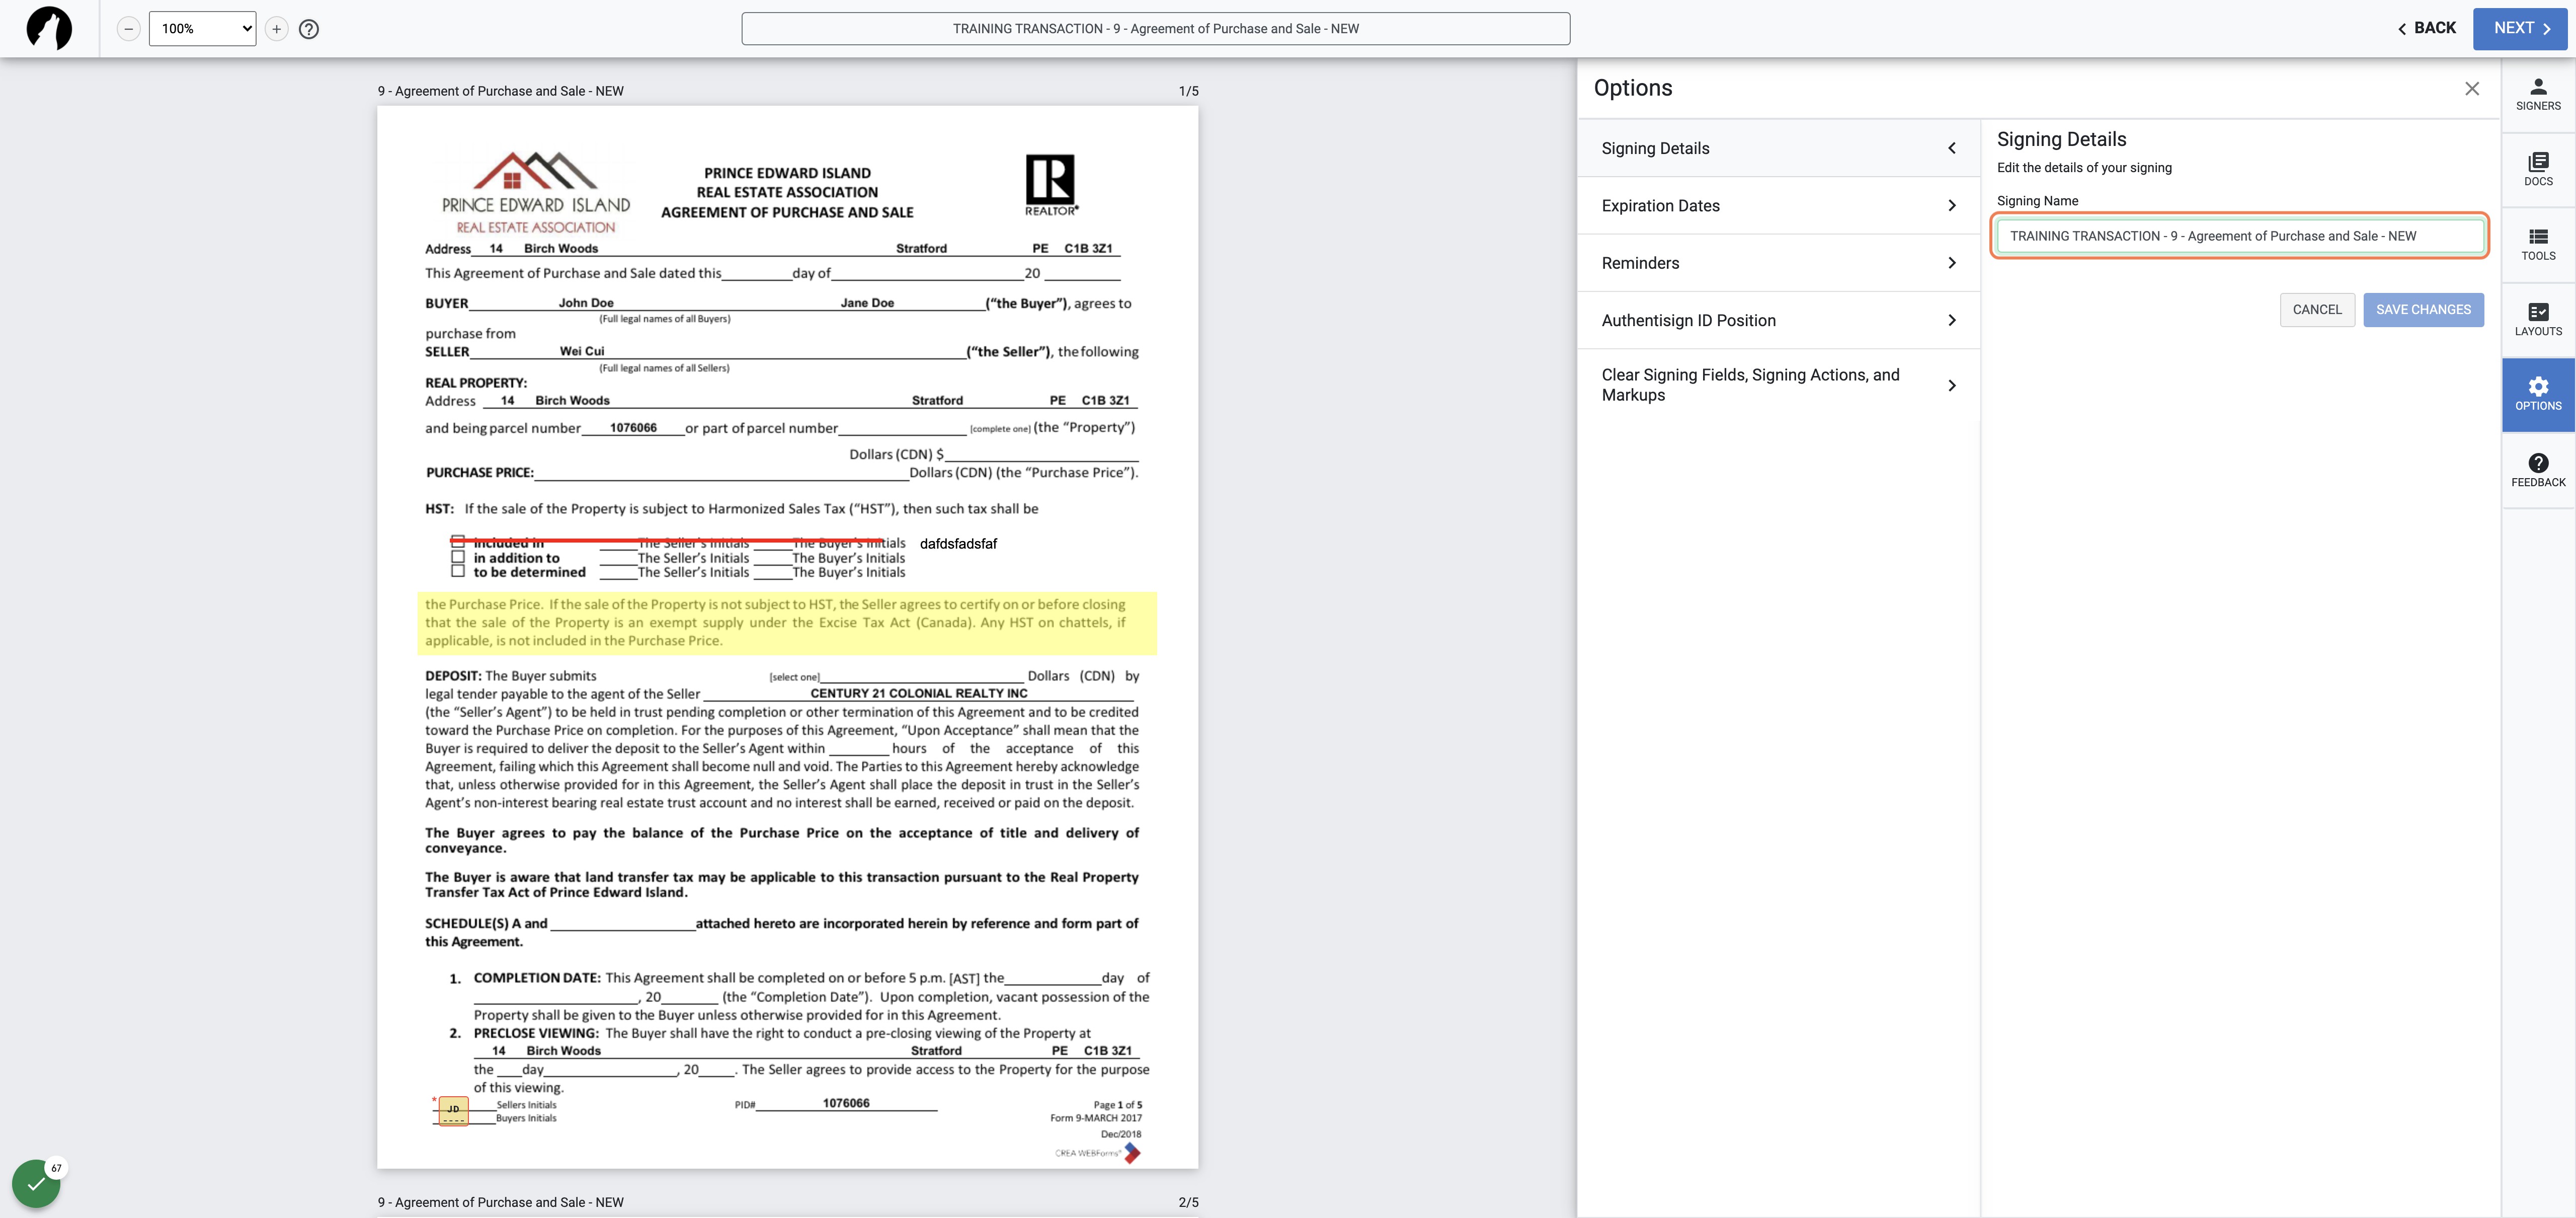
Task: Open the Docs sidebar panel
Action: click(x=2538, y=170)
